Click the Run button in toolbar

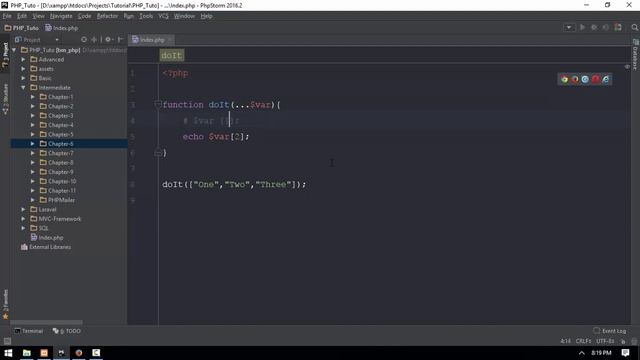[x=582, y=27]
